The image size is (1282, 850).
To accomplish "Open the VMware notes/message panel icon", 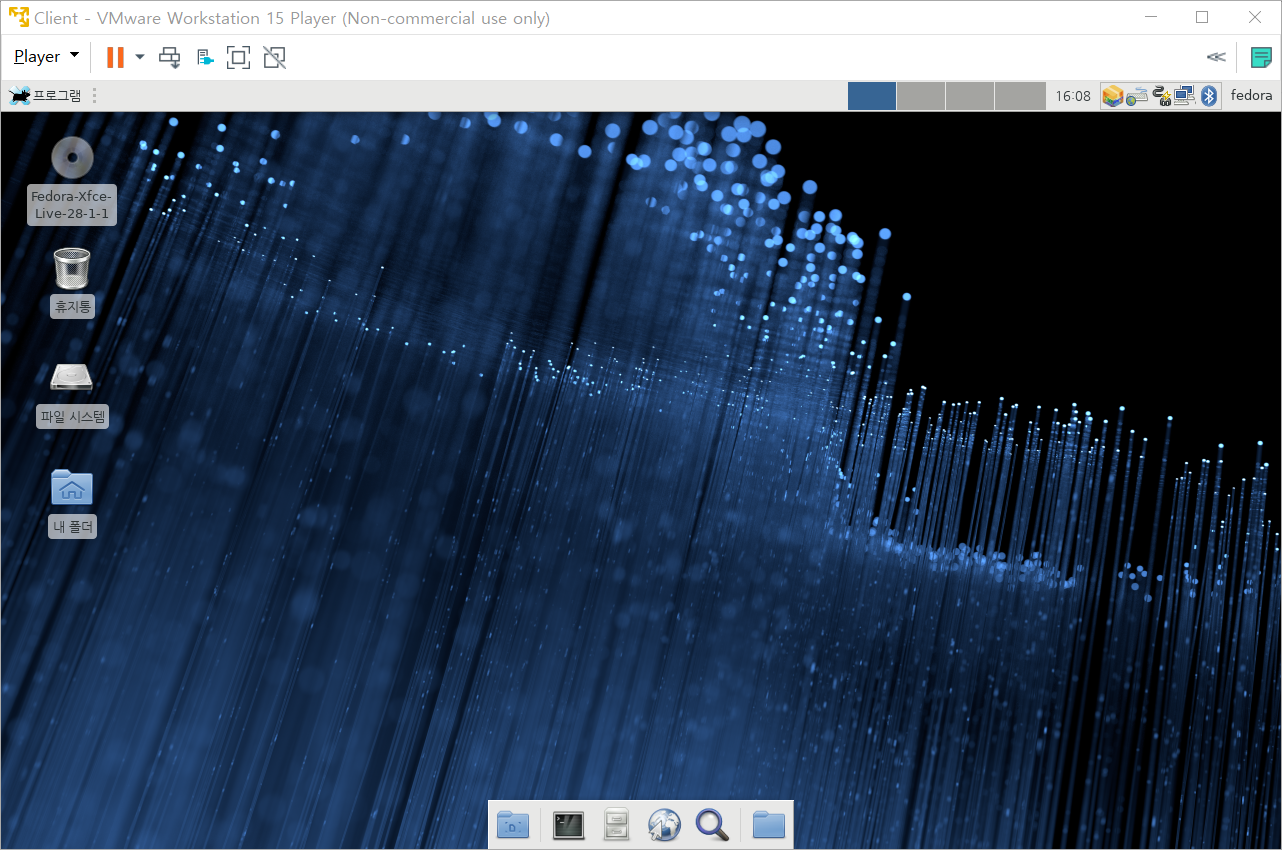I will [1261, 57].
